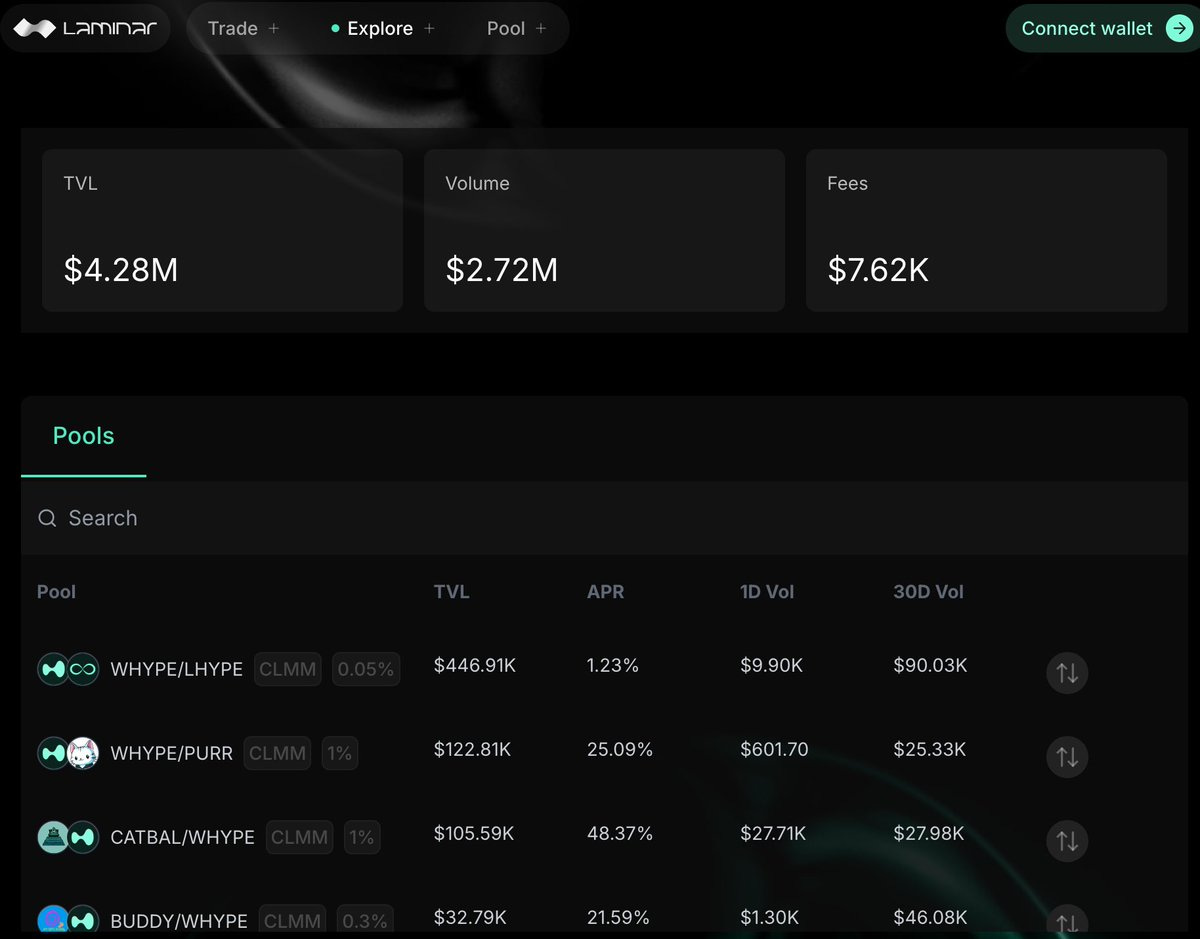The height and width of the screenshot is (939, 1200).
Task: Click the search magnifier icon
Action: pyautogui.click(x=47, y=518)
